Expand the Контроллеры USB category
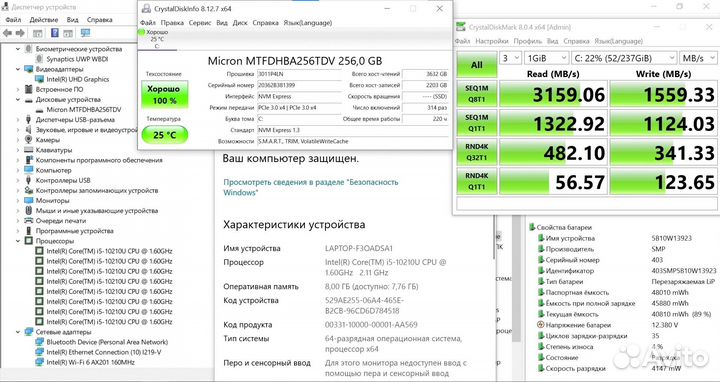Image resolution: width=720 pixels, height=382 pixels. (x=18, y=180)
